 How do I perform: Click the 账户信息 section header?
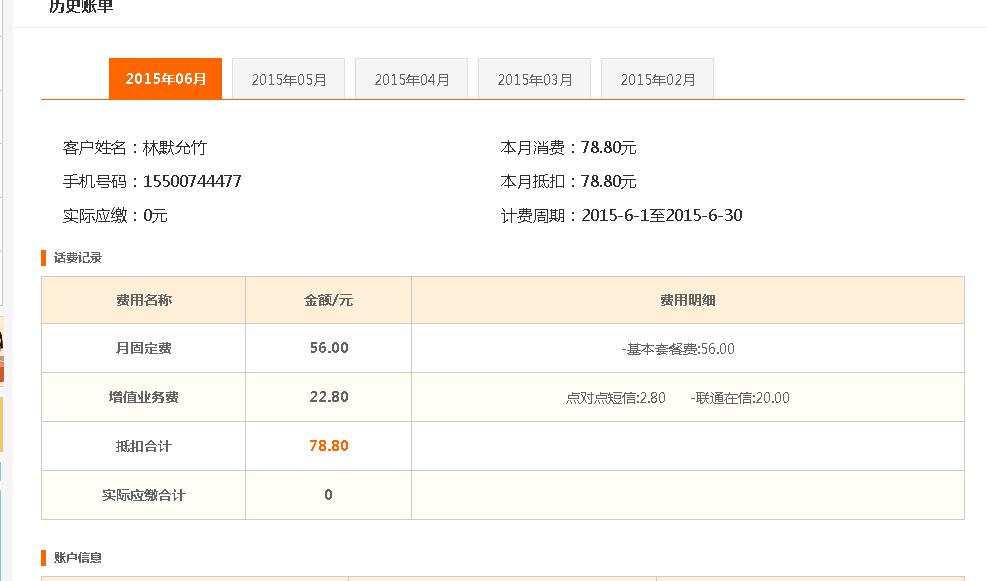coord(77,558)
